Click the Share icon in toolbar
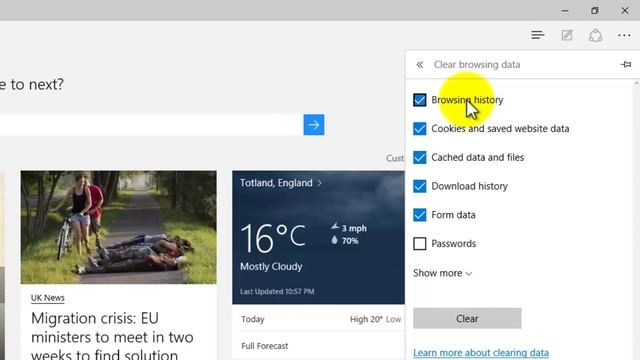 596,35
